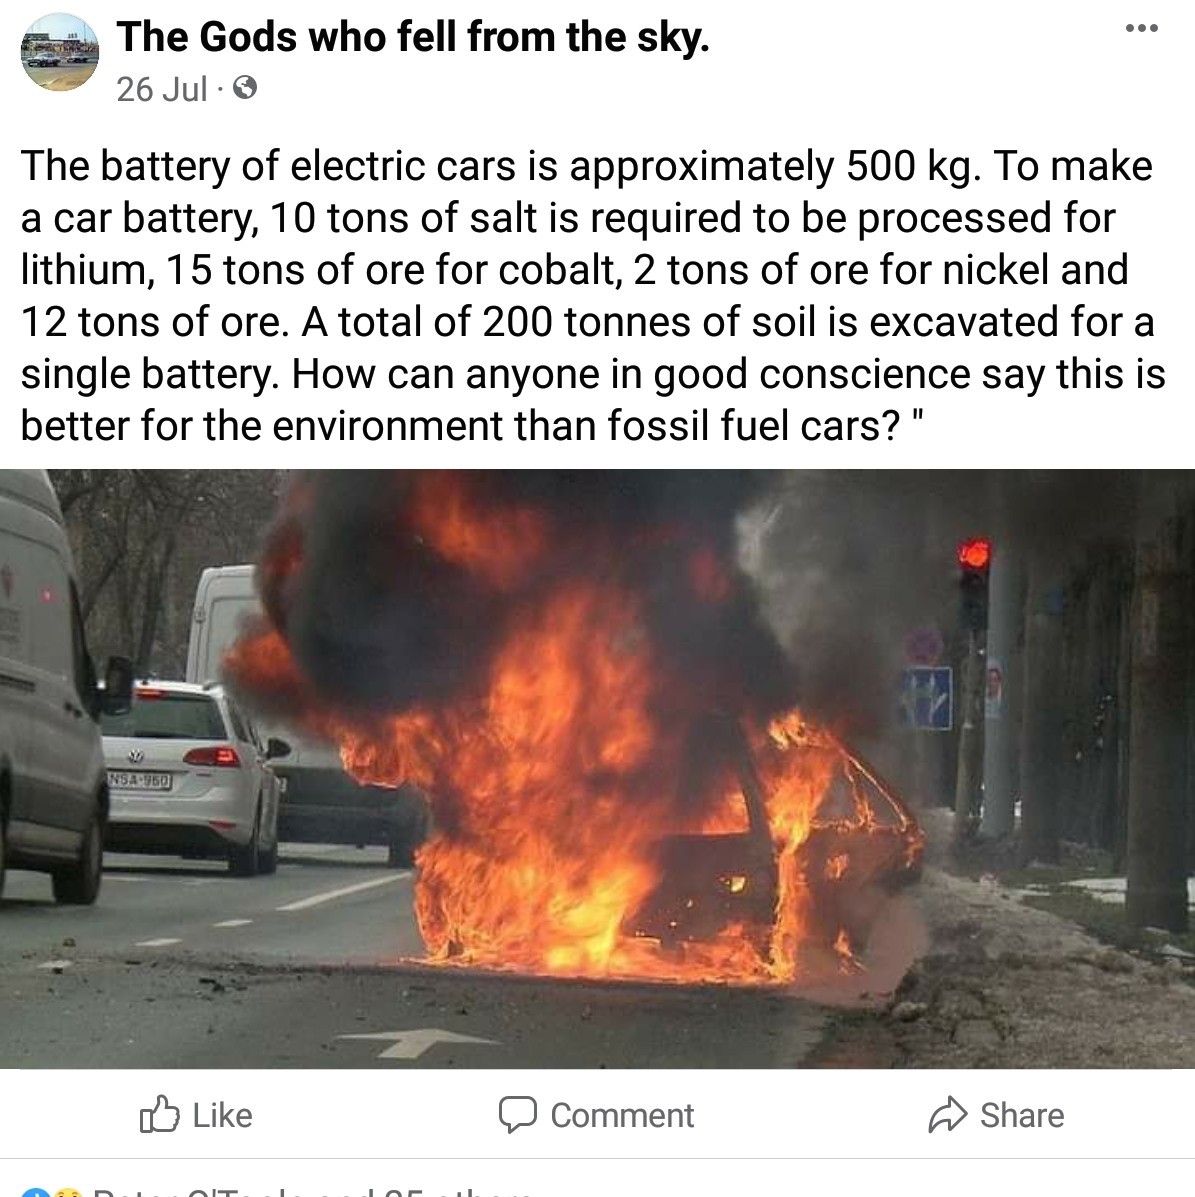Click the Like button label

[222, 1115]
